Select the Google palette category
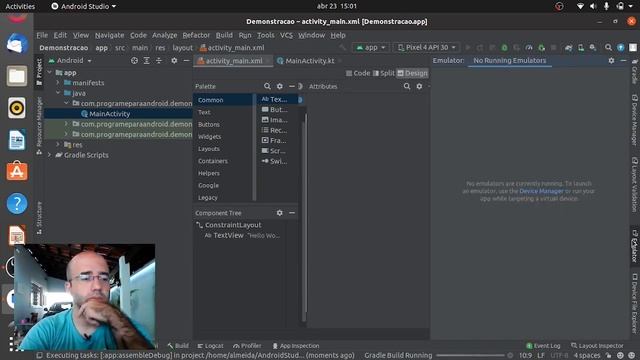Image resolution: width=640 pixels, height=360 pixels. 222,185
